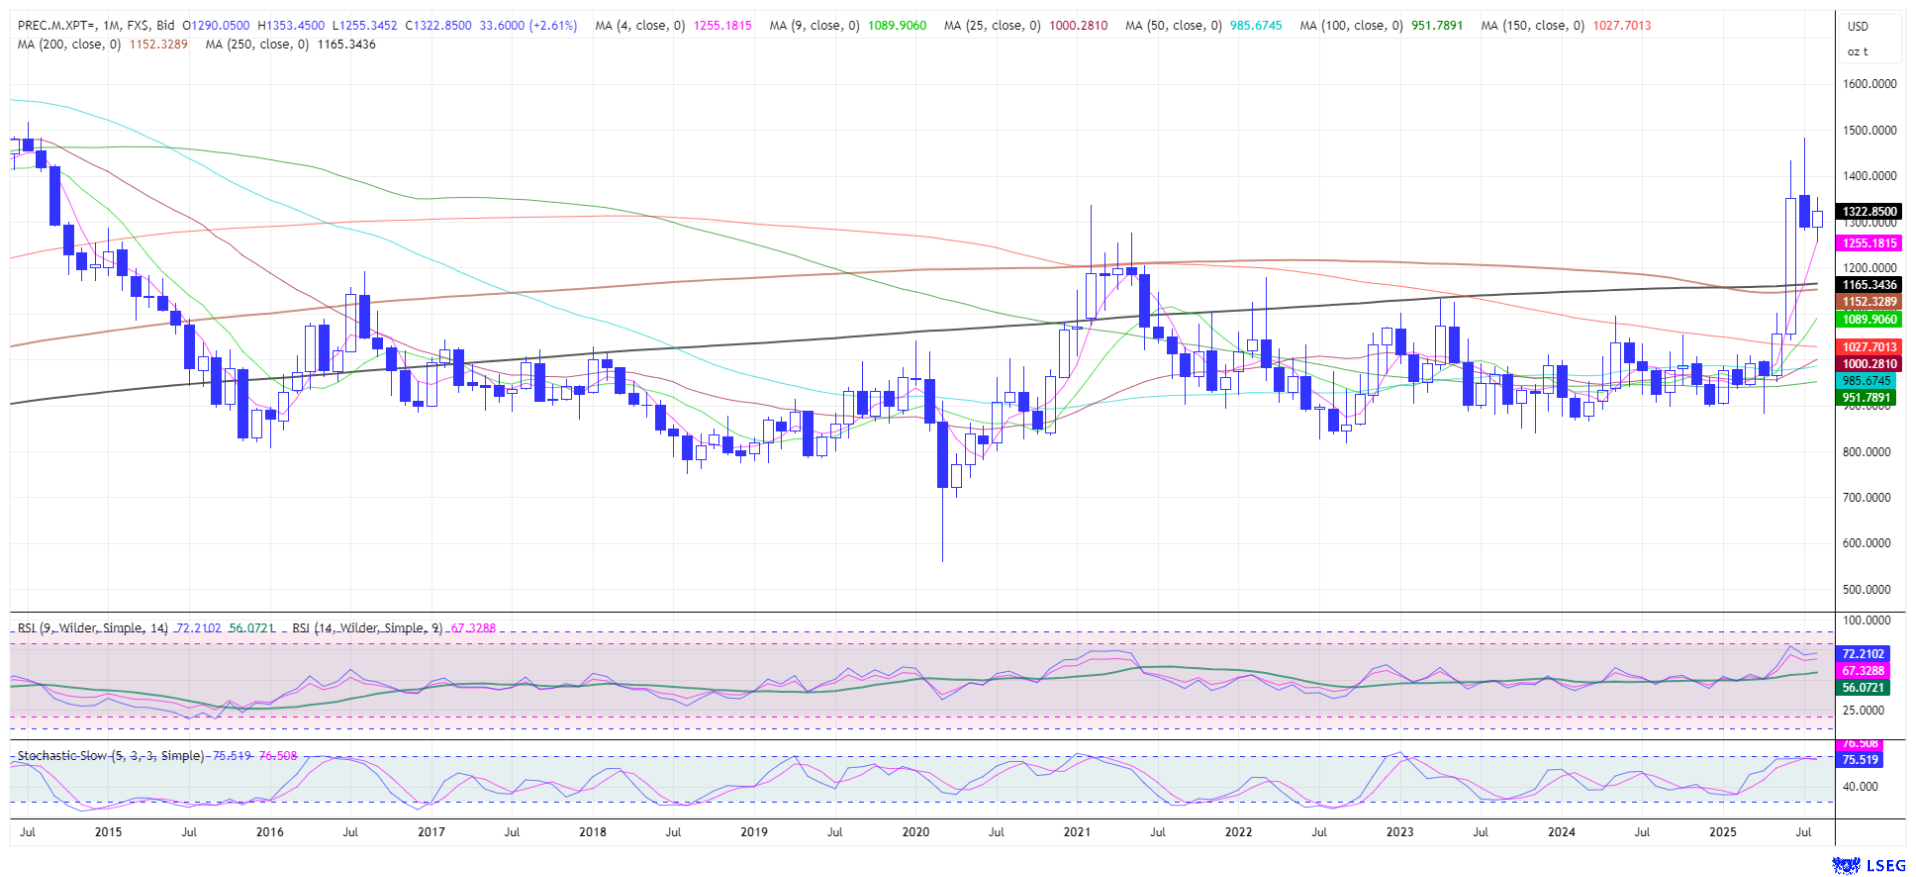This screenshot has width=1916, height=877.
Task: Click the green 1089.9060 price tag
Action: click(x=1870, y=319)
